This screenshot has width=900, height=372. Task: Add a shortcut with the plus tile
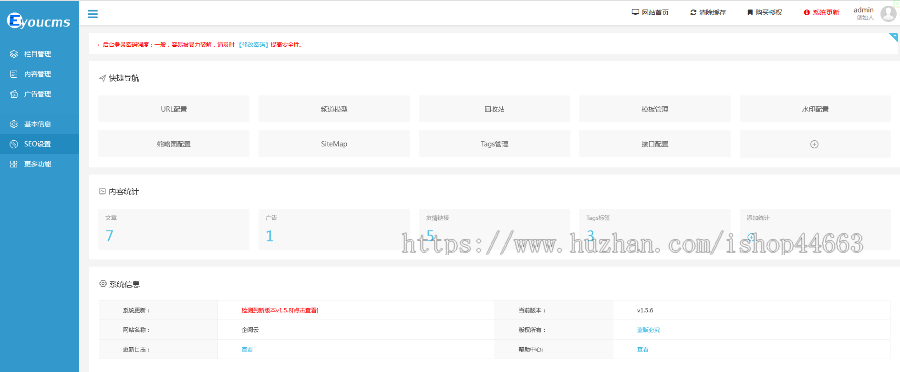point(814,144)
